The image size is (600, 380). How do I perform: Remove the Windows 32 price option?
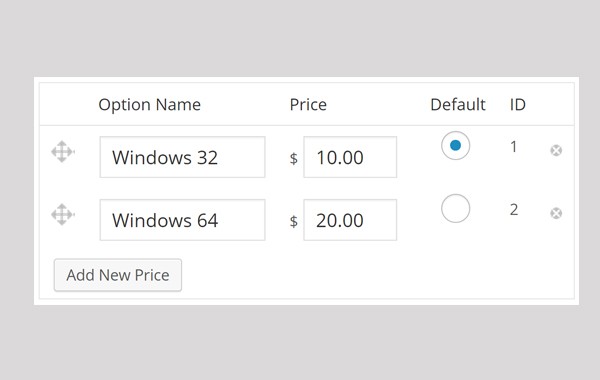tap(556, 150)
